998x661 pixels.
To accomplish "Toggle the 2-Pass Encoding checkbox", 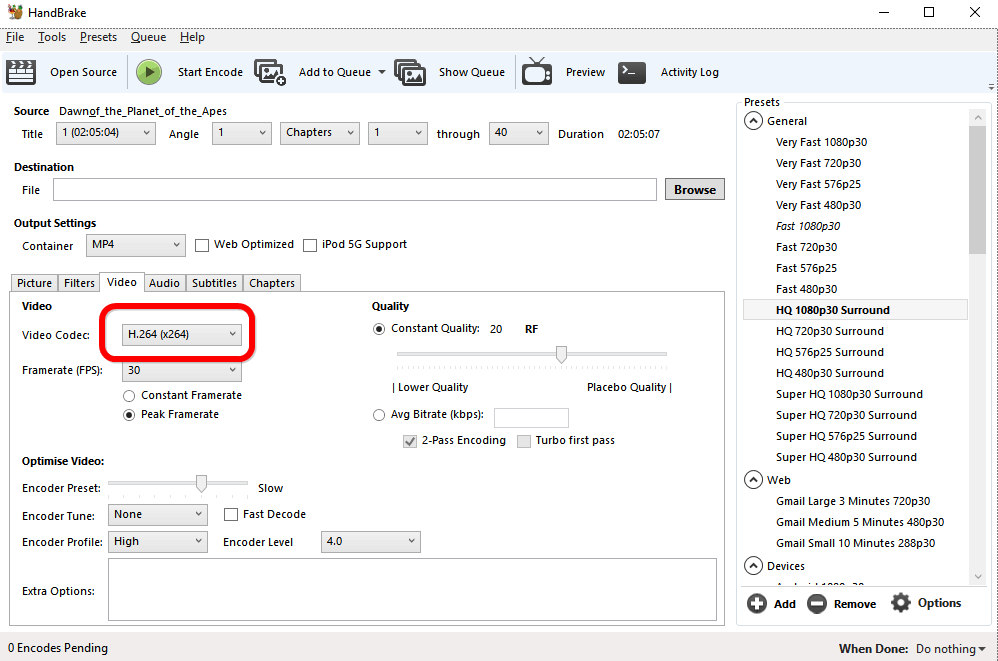I will click(x=410, y=441).
